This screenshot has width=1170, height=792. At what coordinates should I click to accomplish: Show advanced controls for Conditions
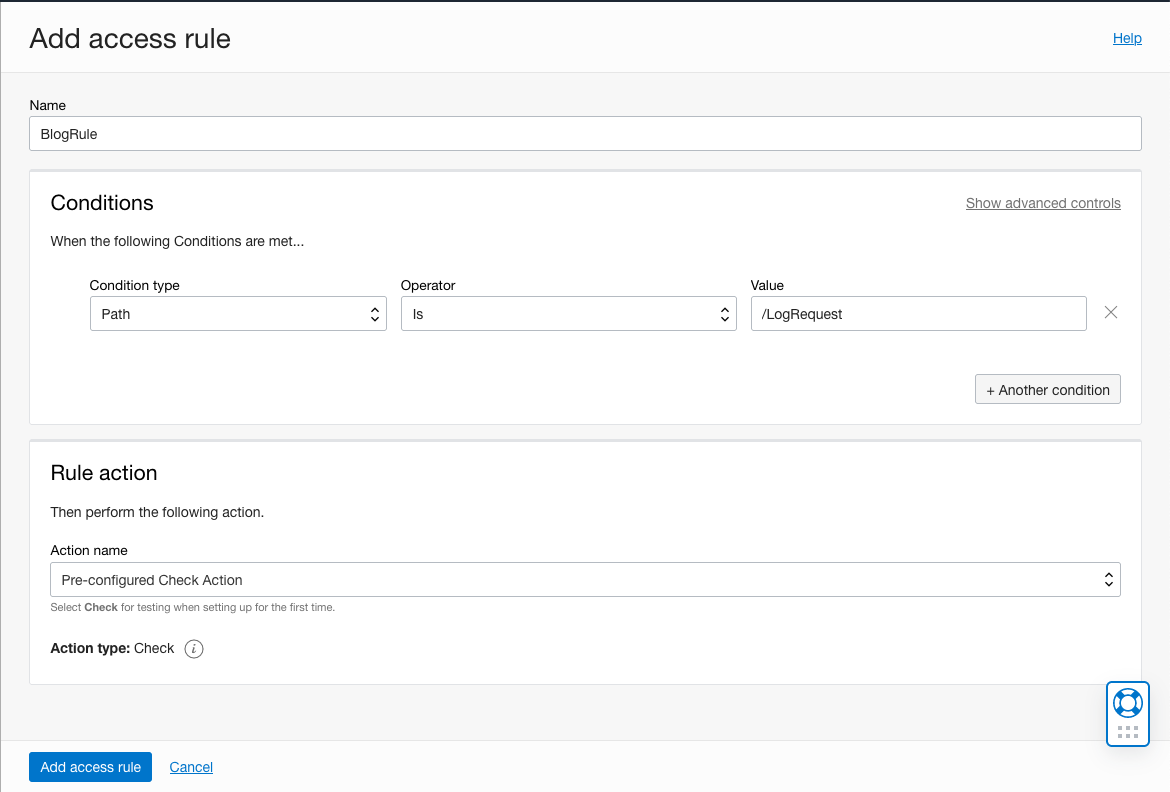(1043, 203)
